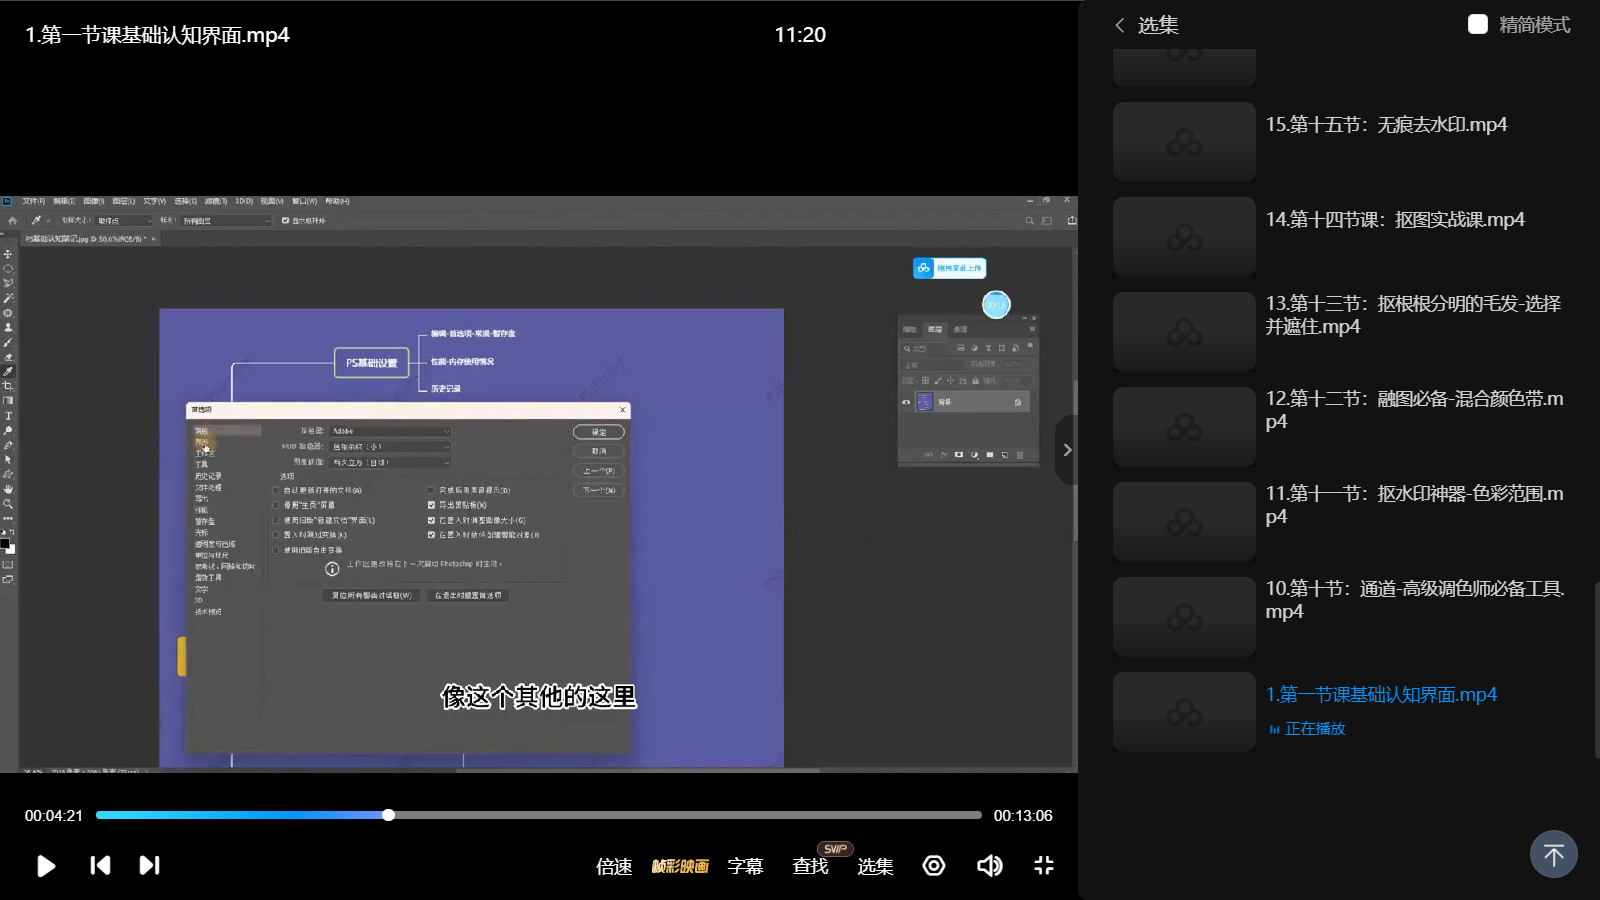Click the scroll-to-top arrow button
1600x900 pixels.
1553,854
